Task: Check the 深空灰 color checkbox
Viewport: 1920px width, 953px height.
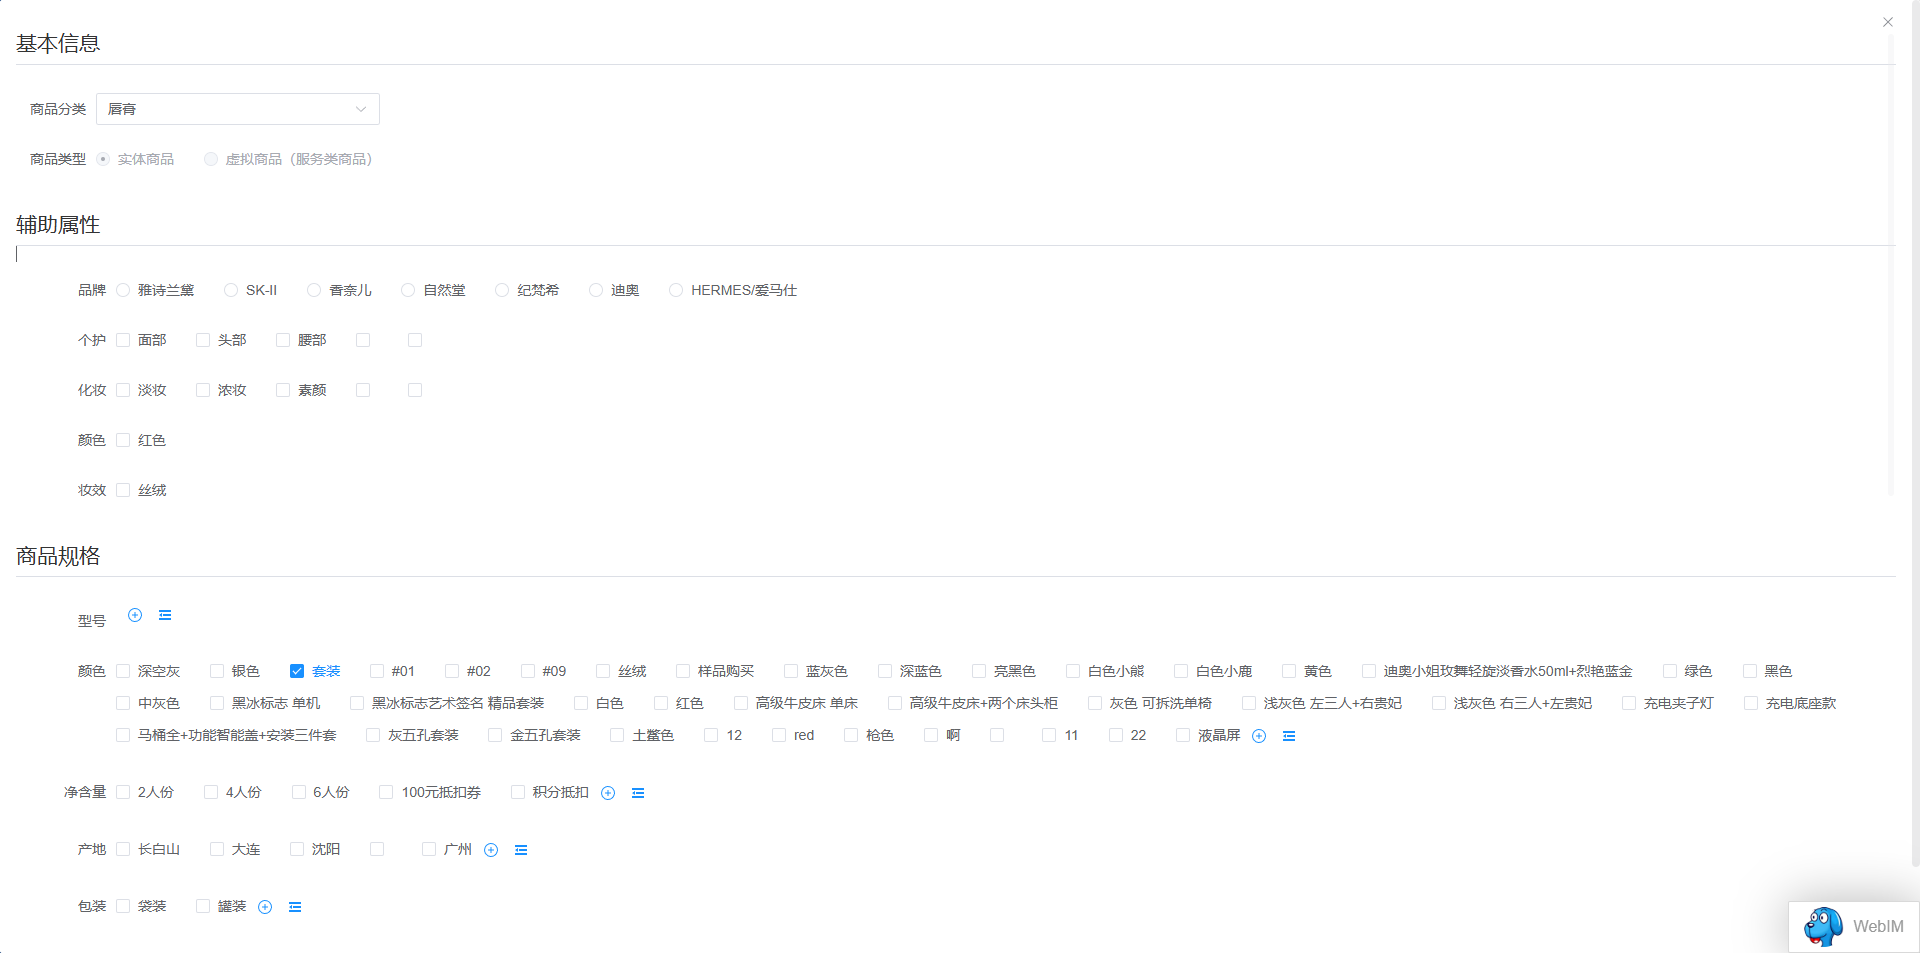Action: coord(123,671)
